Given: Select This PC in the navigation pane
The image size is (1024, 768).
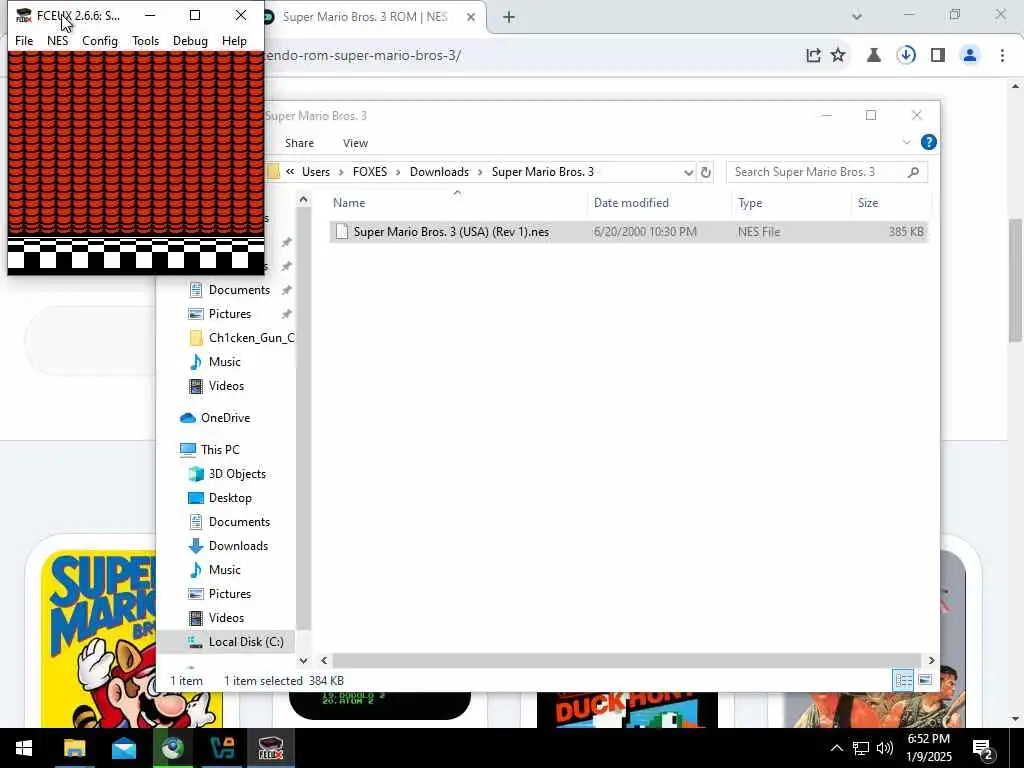Looking at the screenshot, I should pos(220,450).
